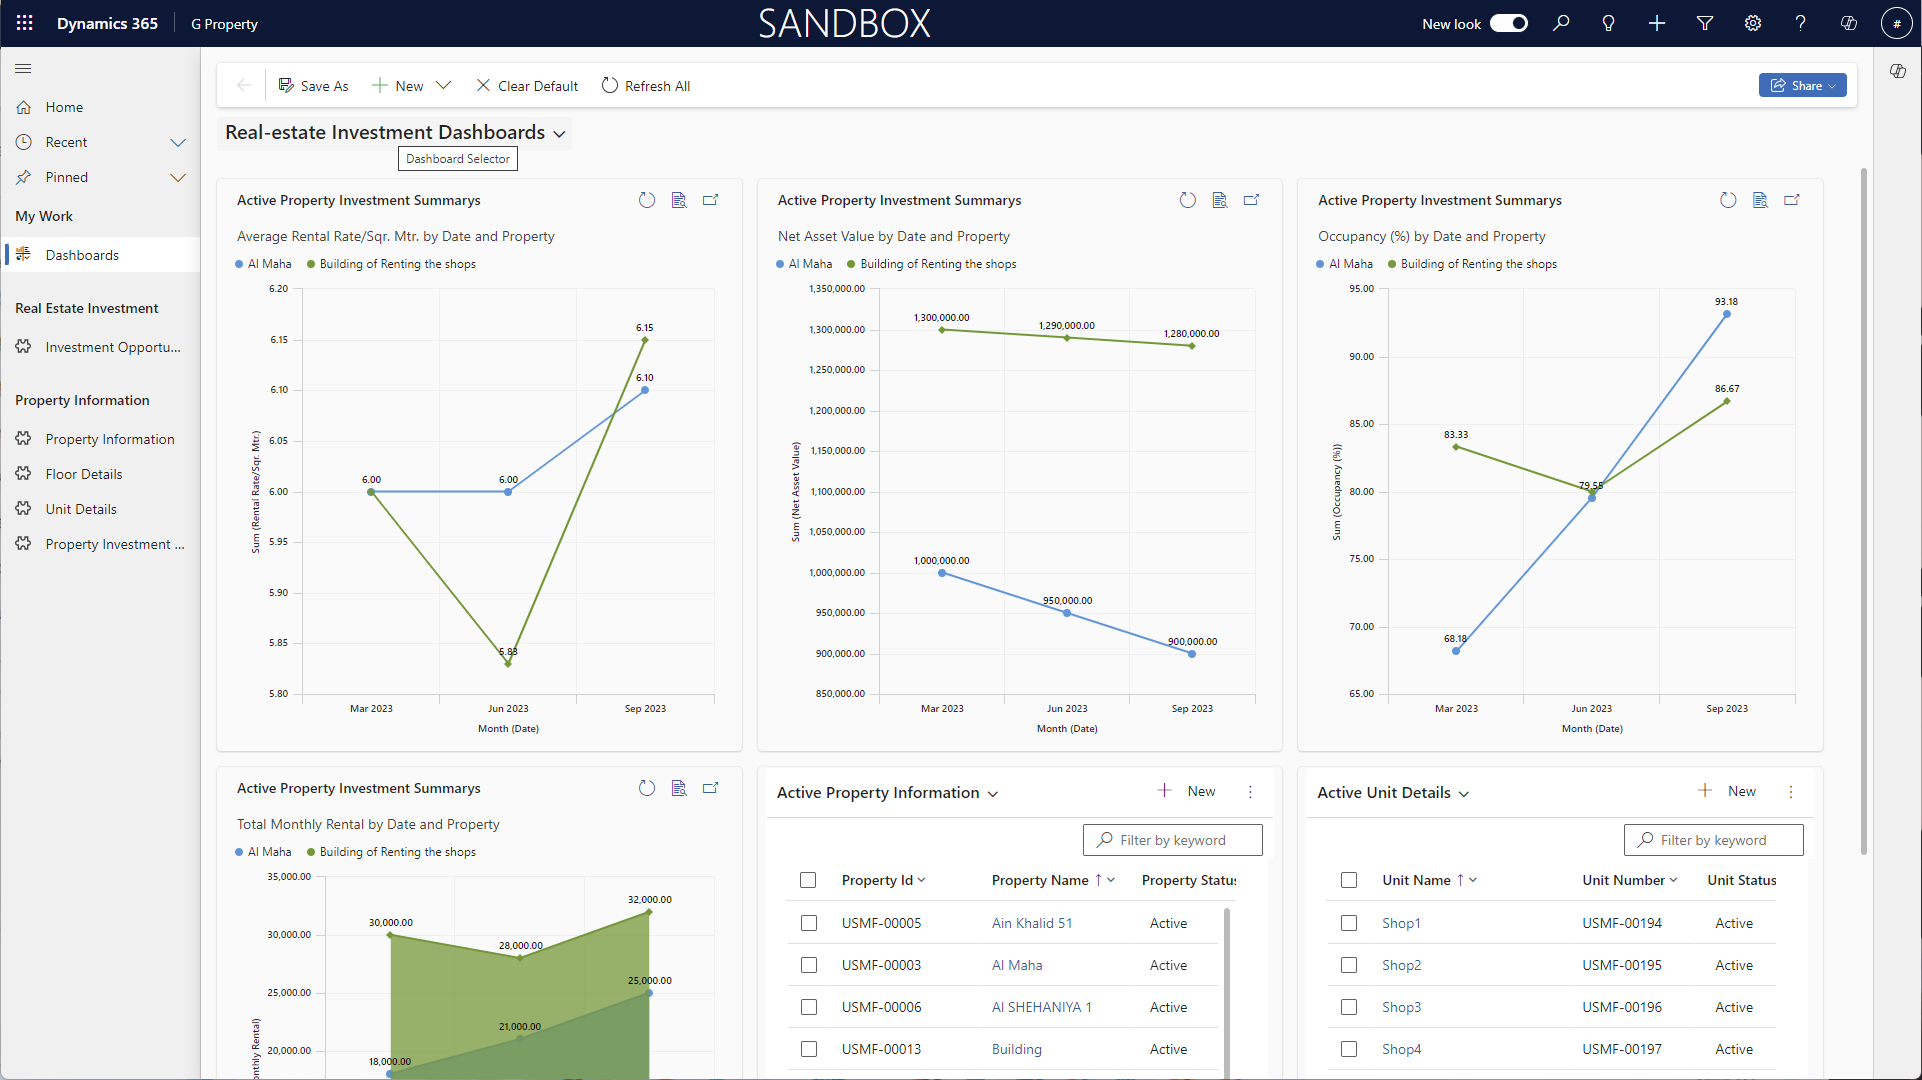Open the advanced filter funnel icon
Screen dimensions: 1922x1080
[x=1705, y=23]
